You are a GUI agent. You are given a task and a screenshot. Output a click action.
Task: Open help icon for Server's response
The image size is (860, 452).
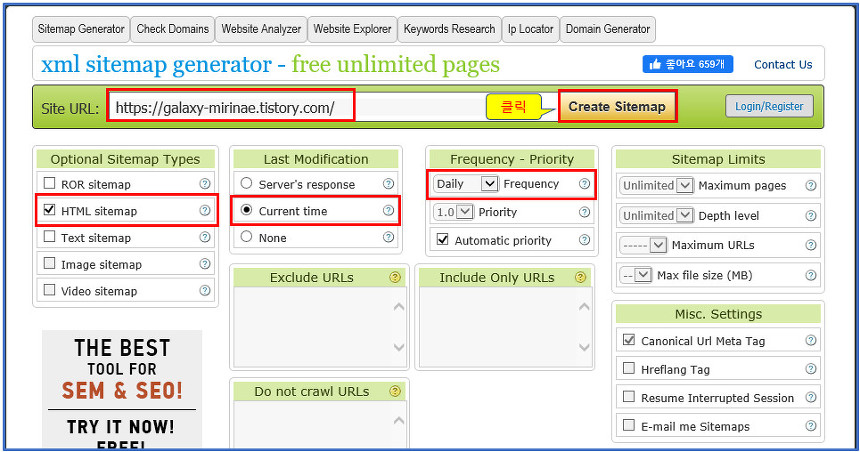click(388, 184)
